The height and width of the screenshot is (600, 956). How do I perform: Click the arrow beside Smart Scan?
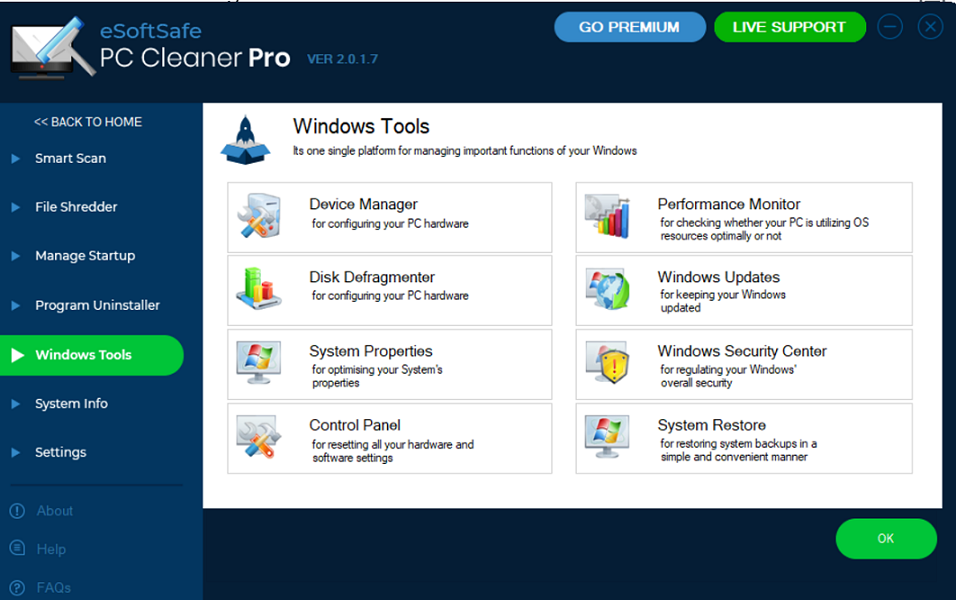[x=16, y=159]
